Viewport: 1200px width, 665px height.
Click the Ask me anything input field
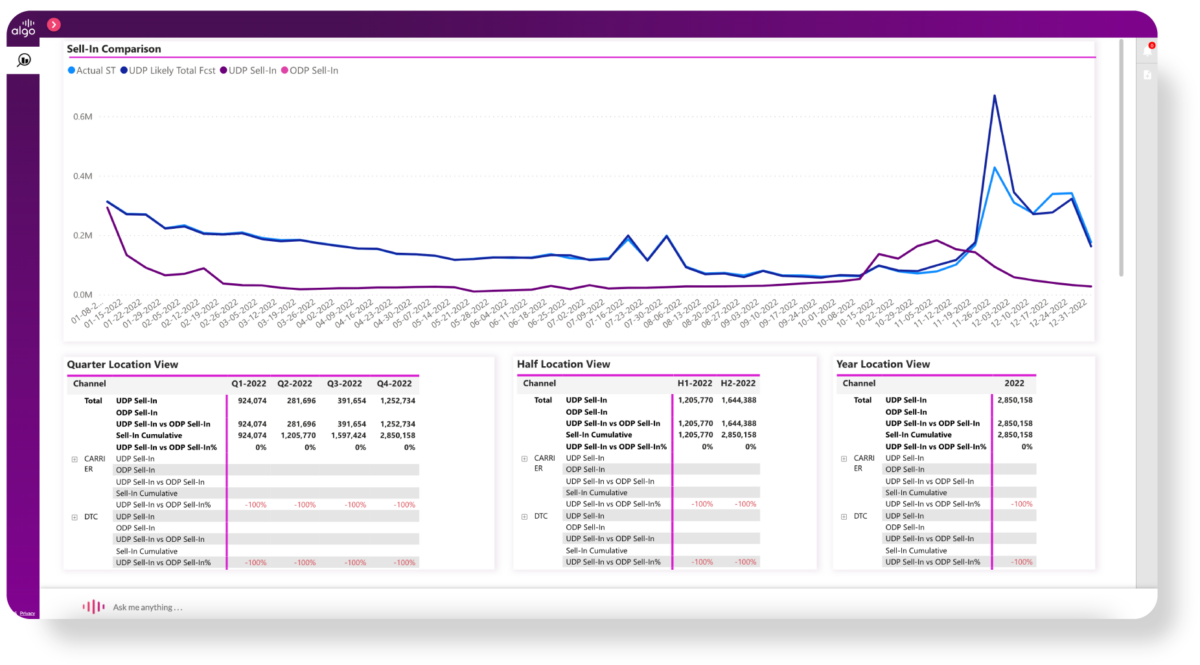(200, 607)
